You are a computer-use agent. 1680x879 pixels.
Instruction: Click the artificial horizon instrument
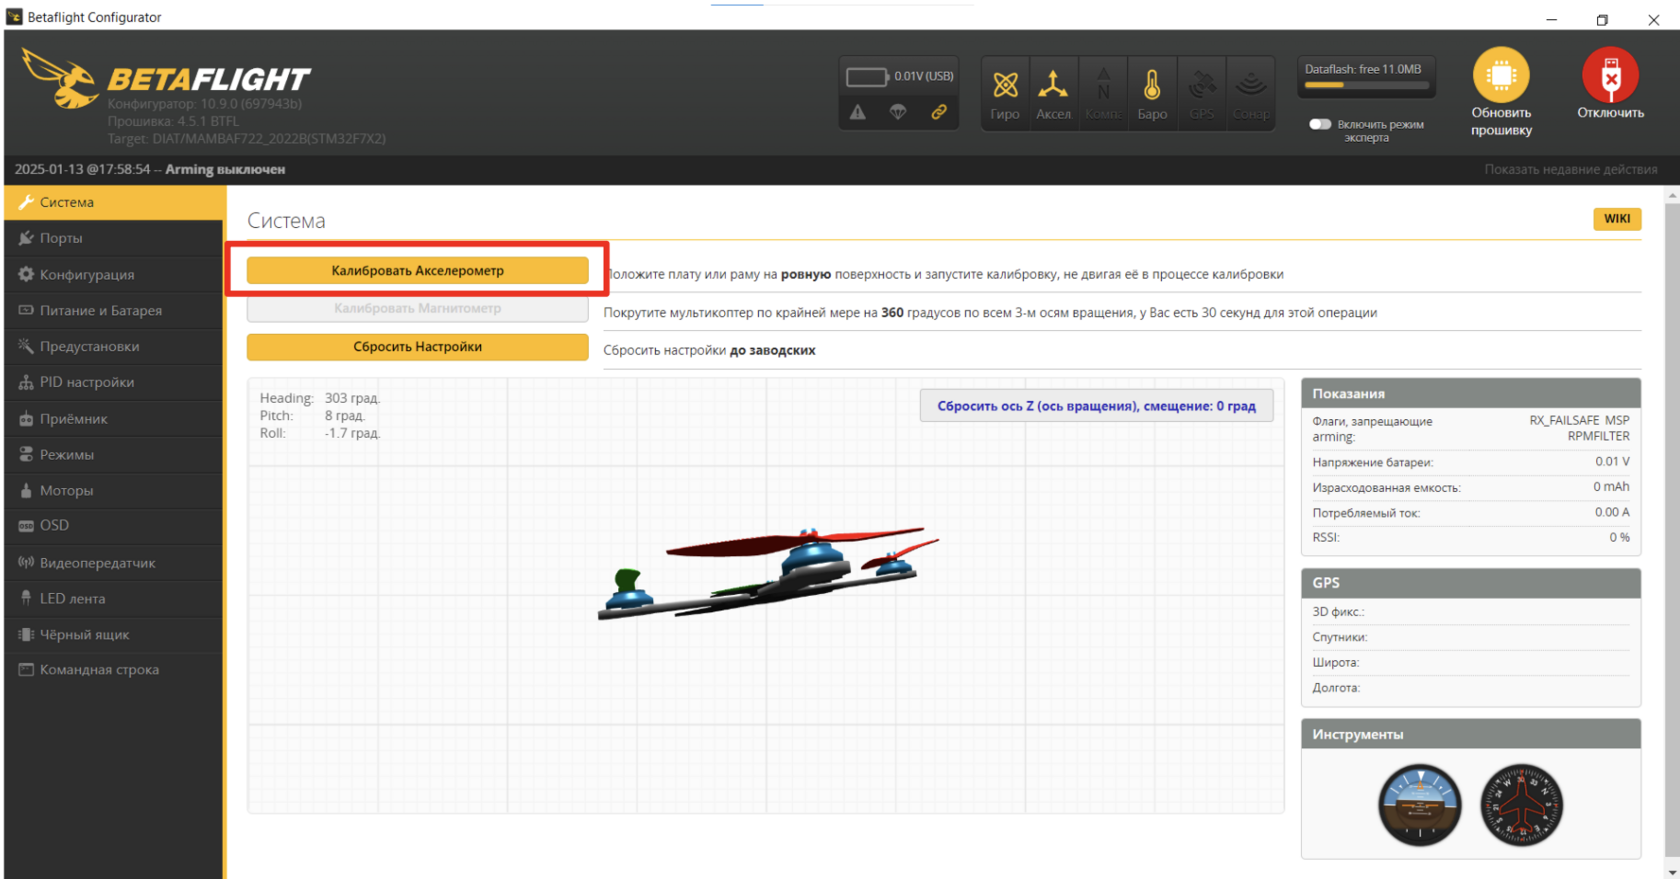click(1419, 805)
